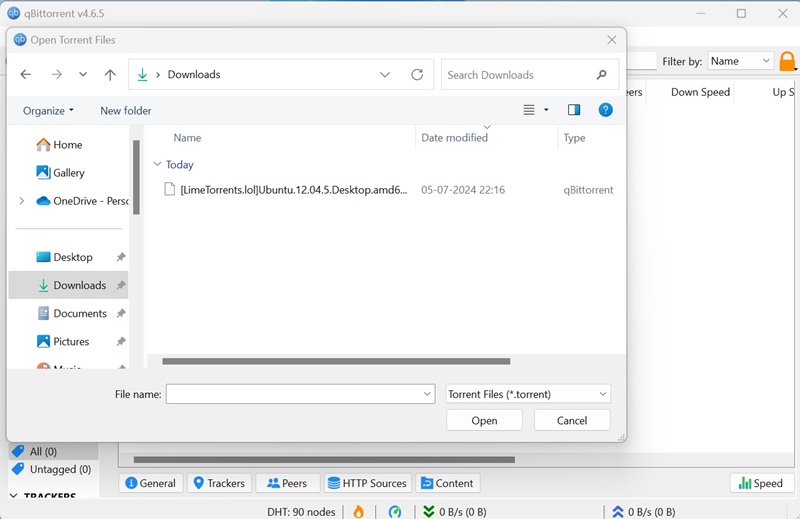800x519 pixels.
Task: Go back with the left arrow button
Action: [x=26, y=75]
